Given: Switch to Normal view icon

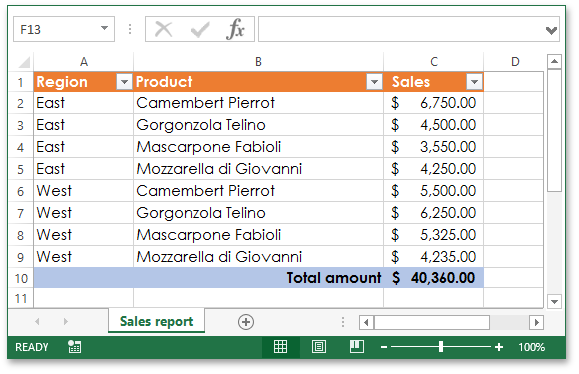Looking at the screenshot, I should point(280,347).
